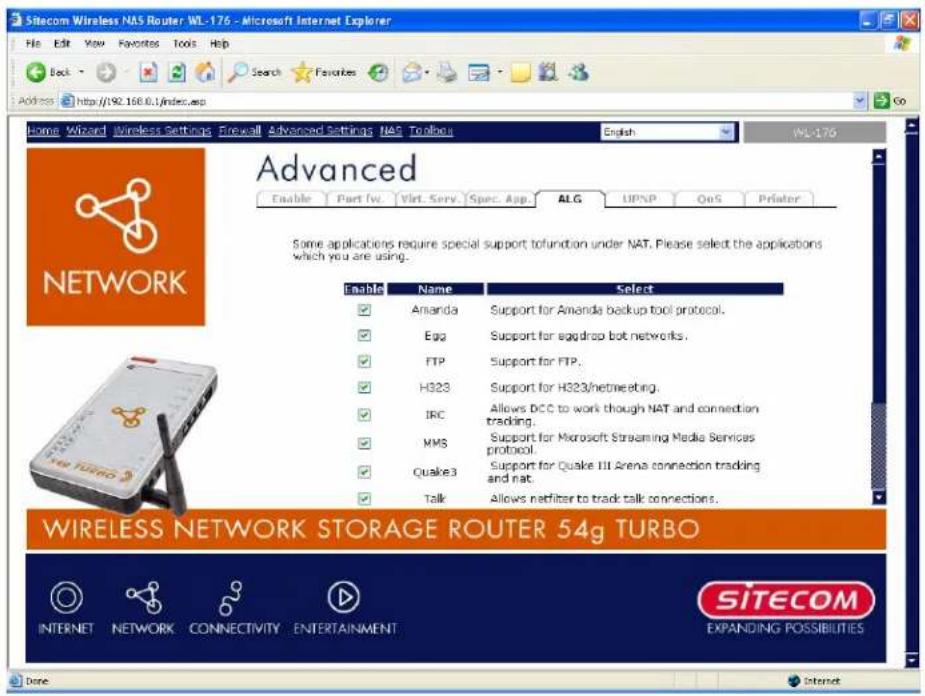Switch to the Printer tab
This screenshot has width=925, height=696.
pos(779,199)
